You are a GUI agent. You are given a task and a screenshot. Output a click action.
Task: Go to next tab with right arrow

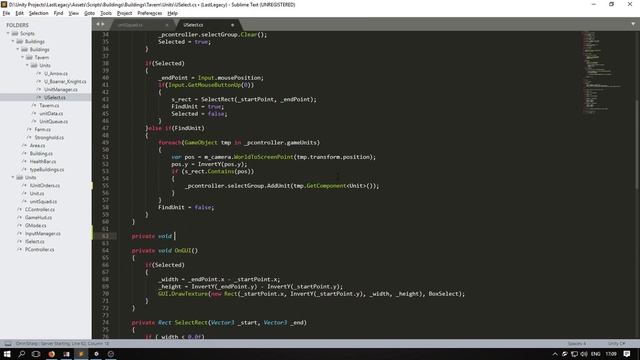pos(102,24)
